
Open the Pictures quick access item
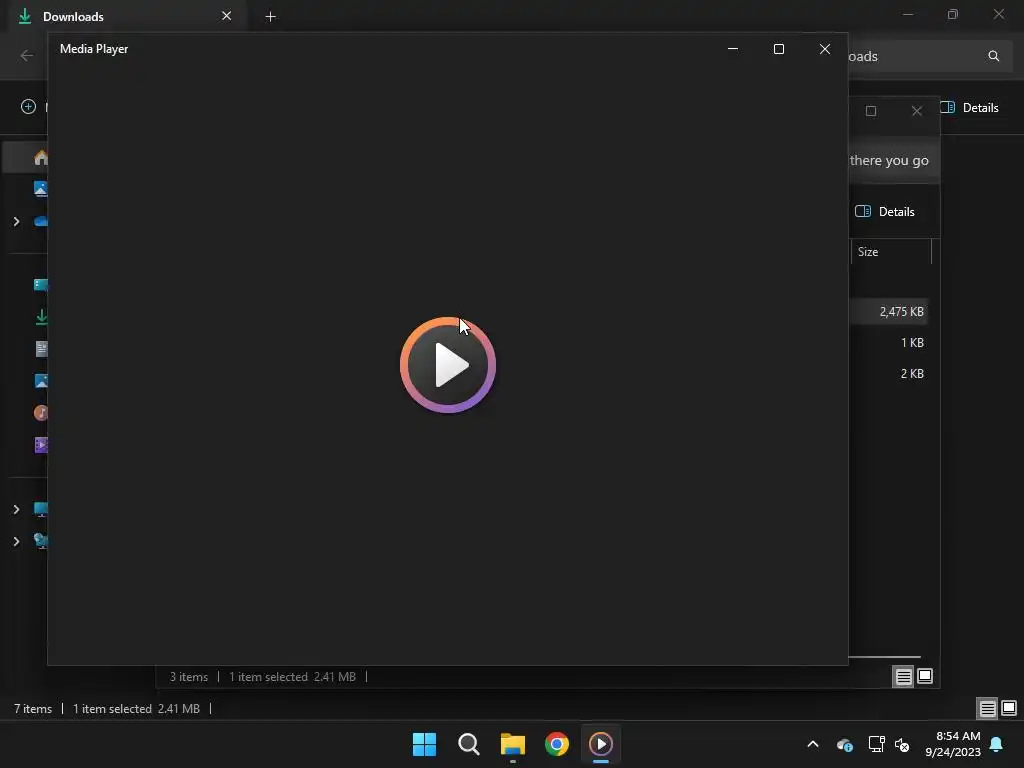click(x=40, y=381)
